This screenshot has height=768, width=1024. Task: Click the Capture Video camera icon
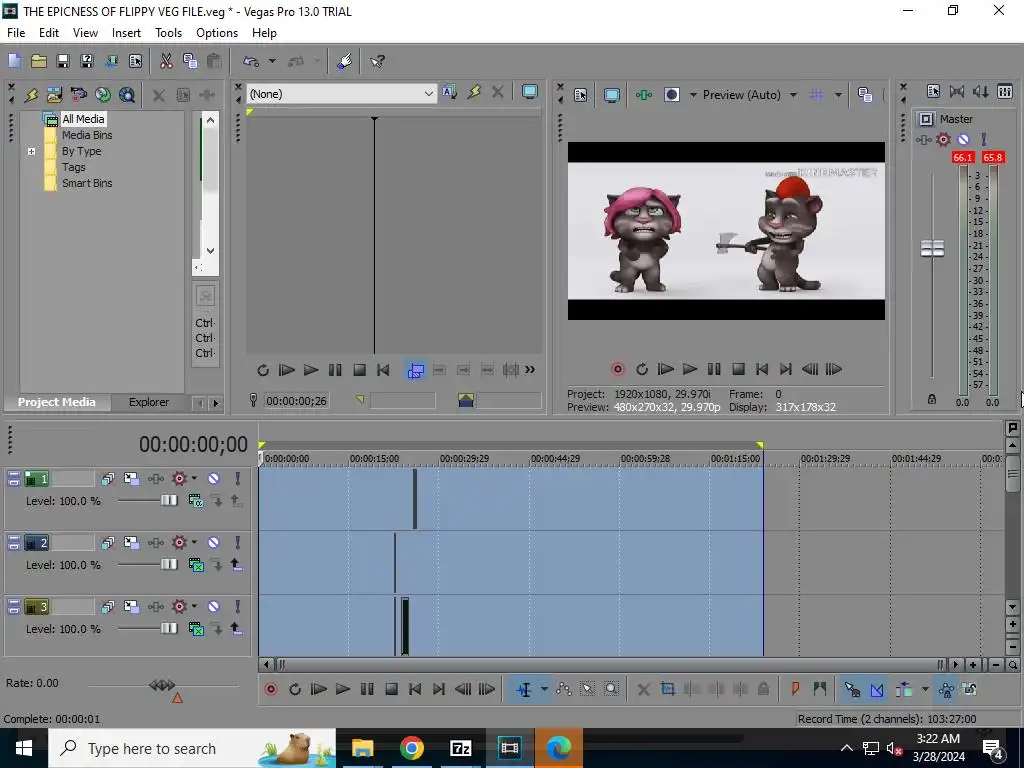click(78, 95)
